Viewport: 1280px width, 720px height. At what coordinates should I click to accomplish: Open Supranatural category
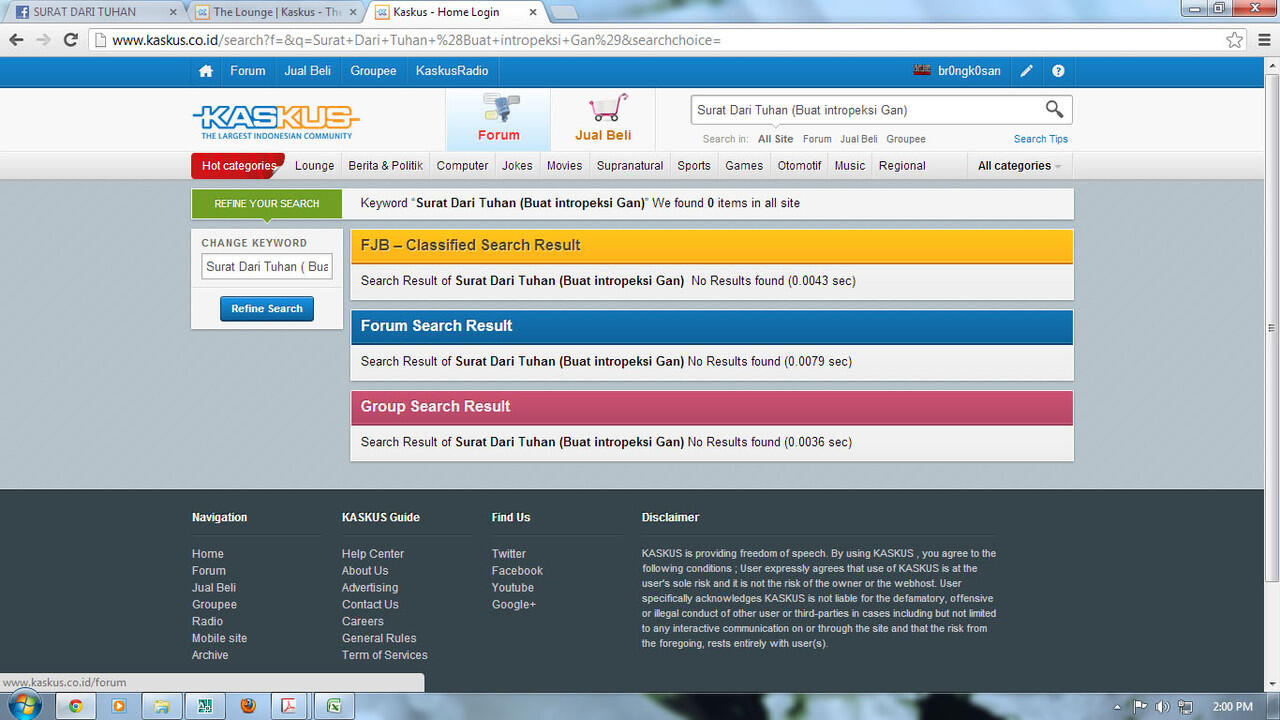point(630,166)
